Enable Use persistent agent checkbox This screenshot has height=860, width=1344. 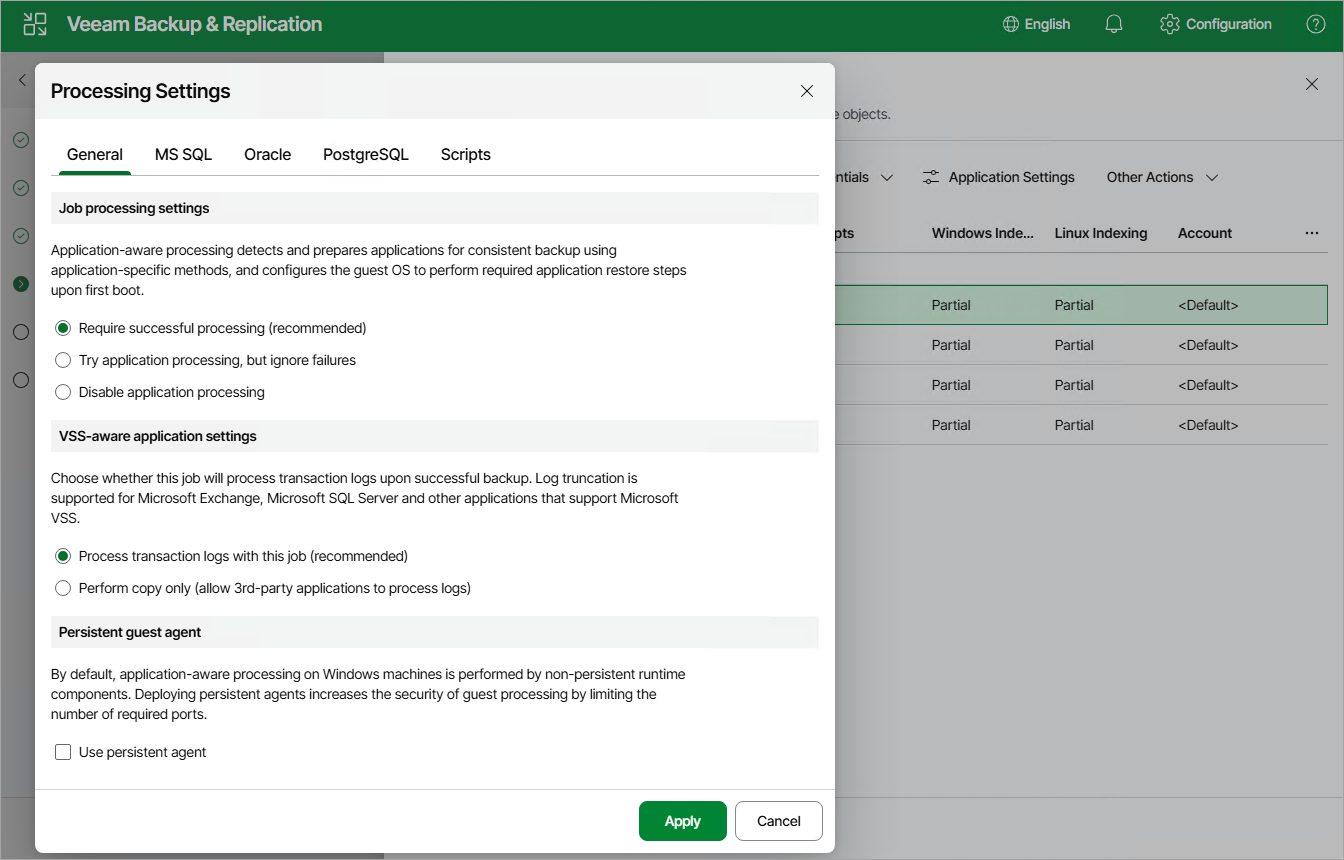(63, 752)
